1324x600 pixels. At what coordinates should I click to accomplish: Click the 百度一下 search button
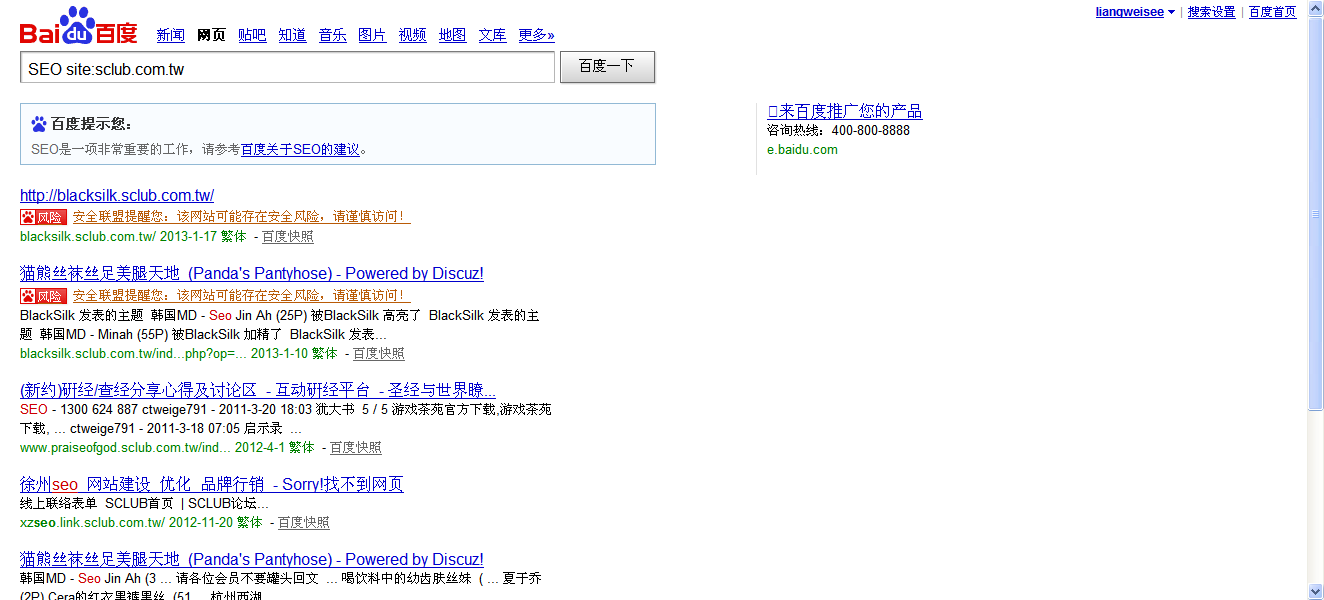point(607,67)
